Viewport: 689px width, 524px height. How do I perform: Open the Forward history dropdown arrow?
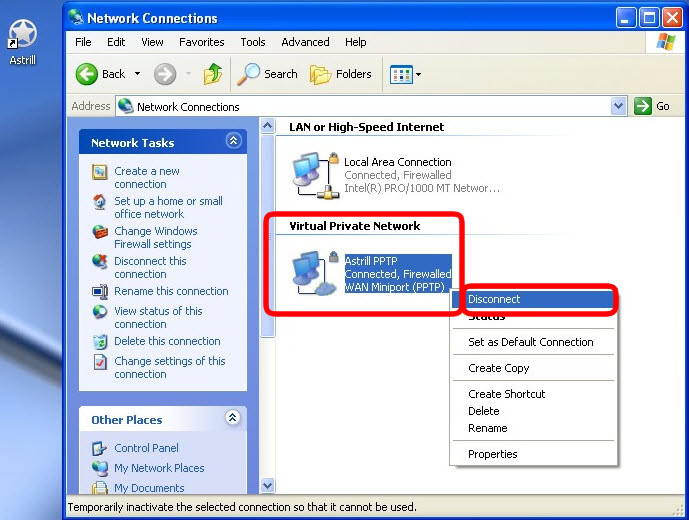tap(189, 74)
